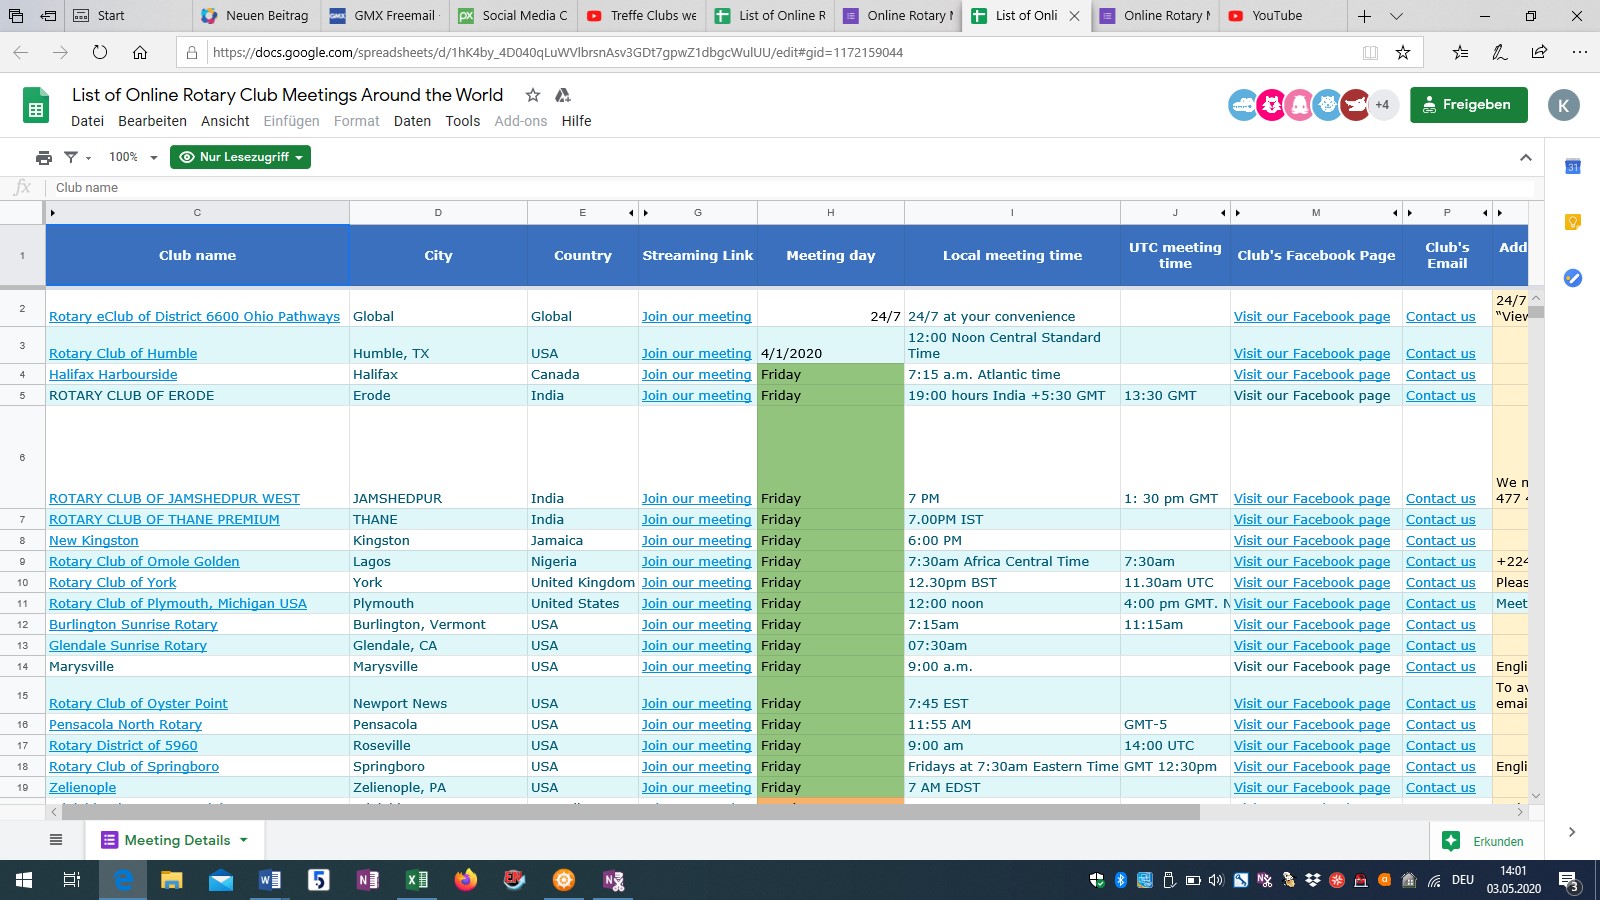This screenshot has height=900, width=1600.
Task: Open Firefox from the taskbar
Action: [466, 880]
